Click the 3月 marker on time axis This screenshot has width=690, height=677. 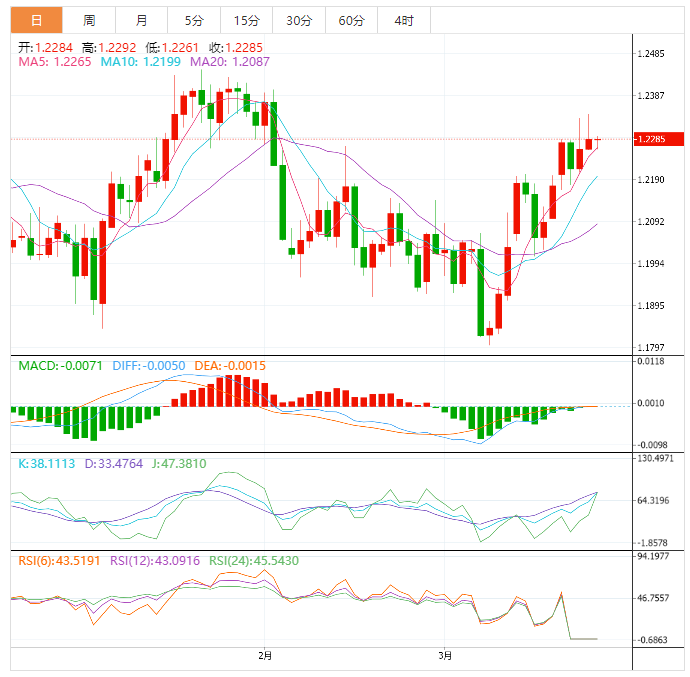click(x=446, y=656)
